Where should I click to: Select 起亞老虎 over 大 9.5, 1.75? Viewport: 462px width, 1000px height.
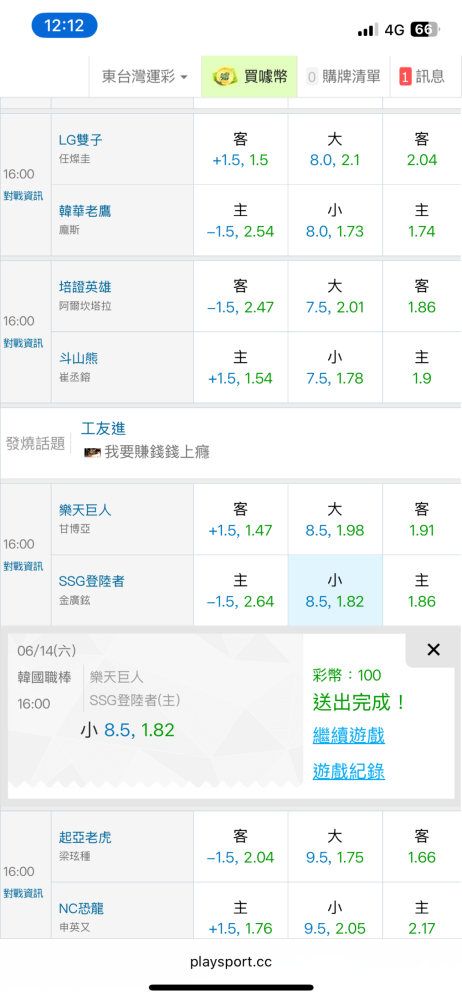[x=335, y=847]
